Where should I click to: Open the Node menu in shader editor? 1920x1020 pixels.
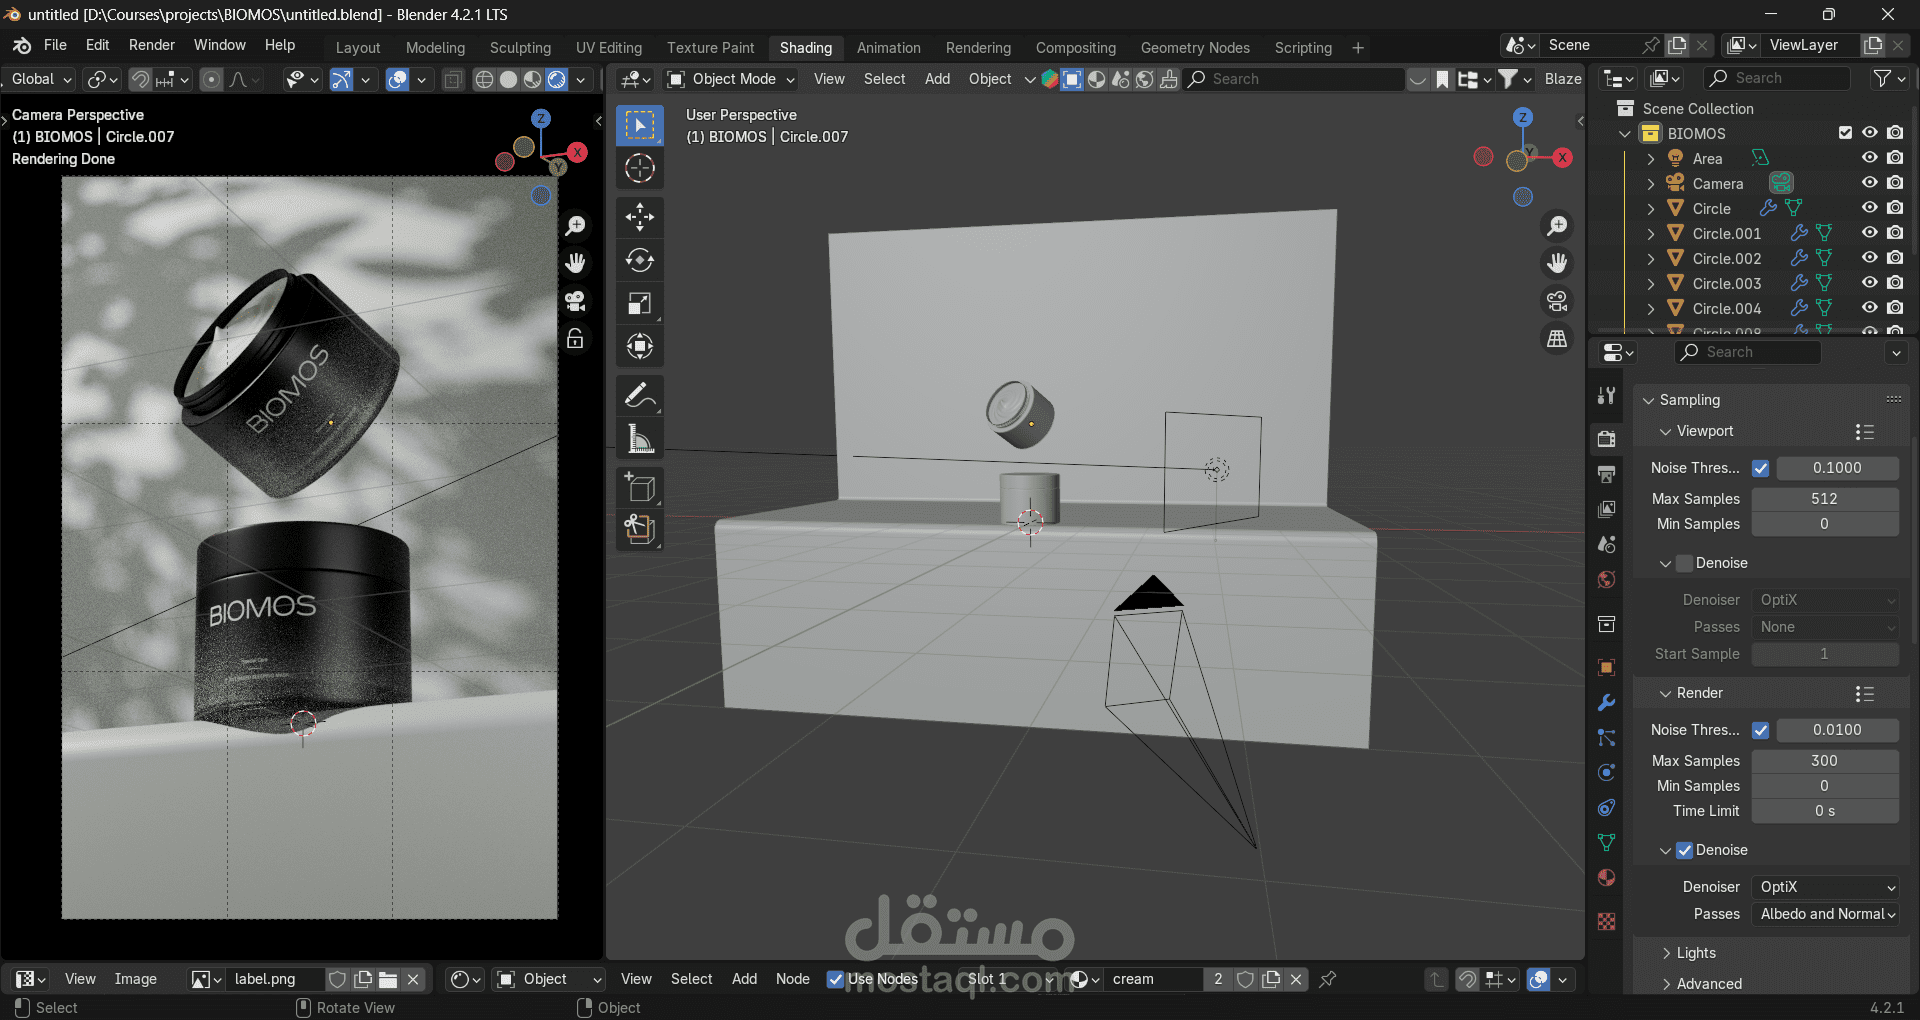793,979
